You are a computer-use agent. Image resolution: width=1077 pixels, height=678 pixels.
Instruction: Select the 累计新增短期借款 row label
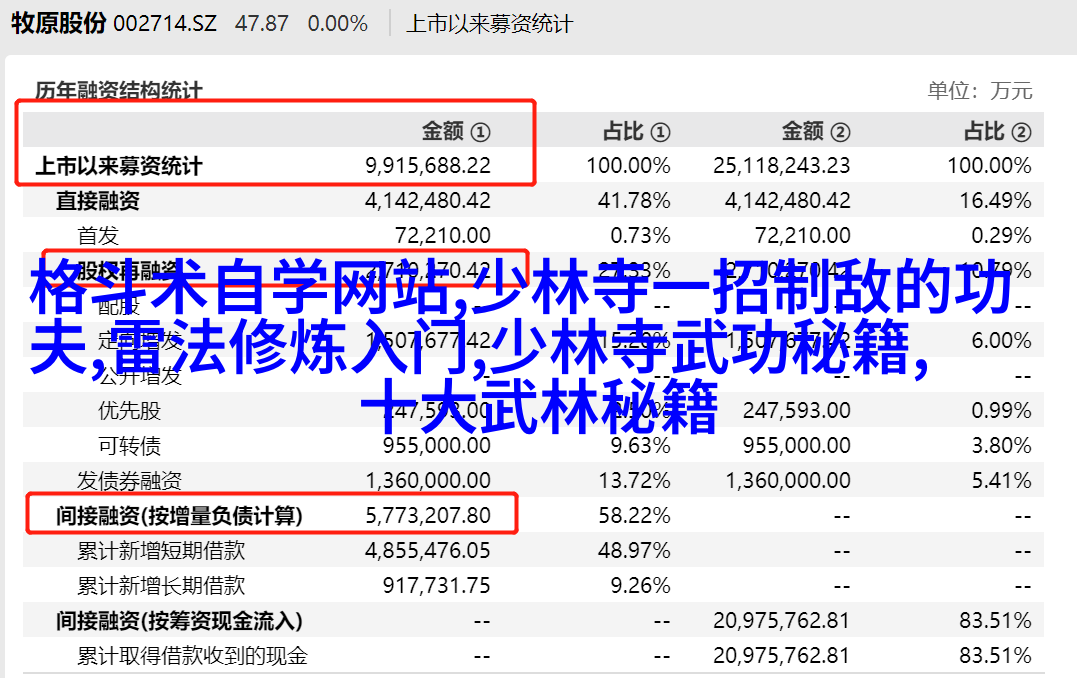[161, 551]
